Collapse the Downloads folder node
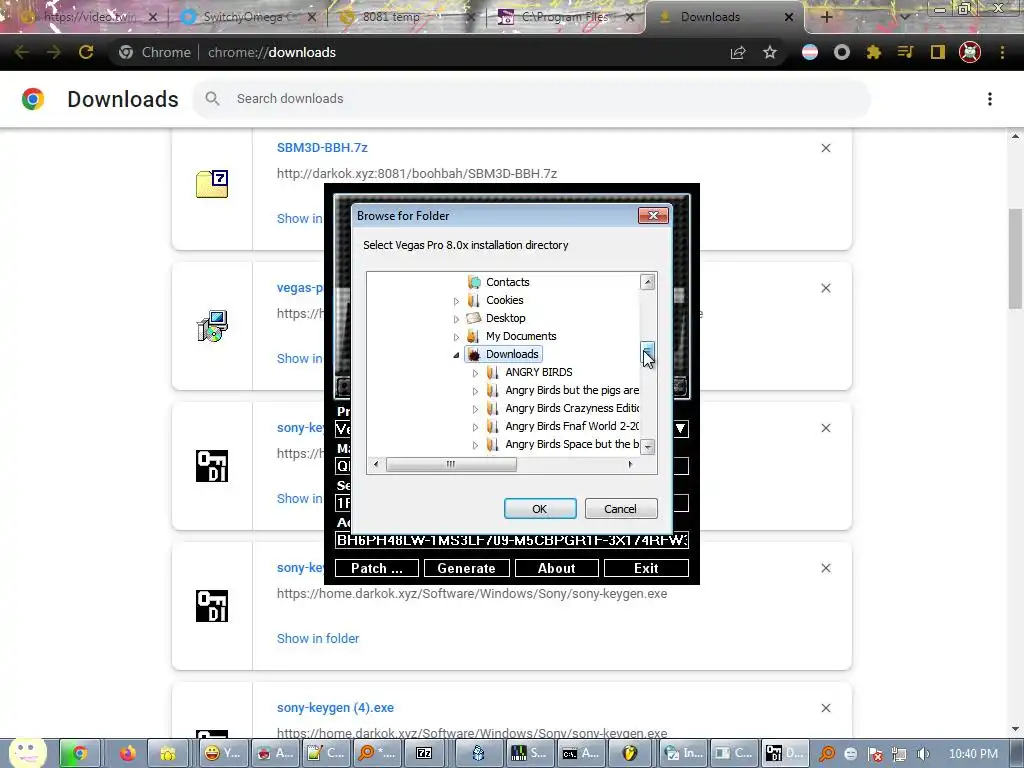 coord(456,355)
